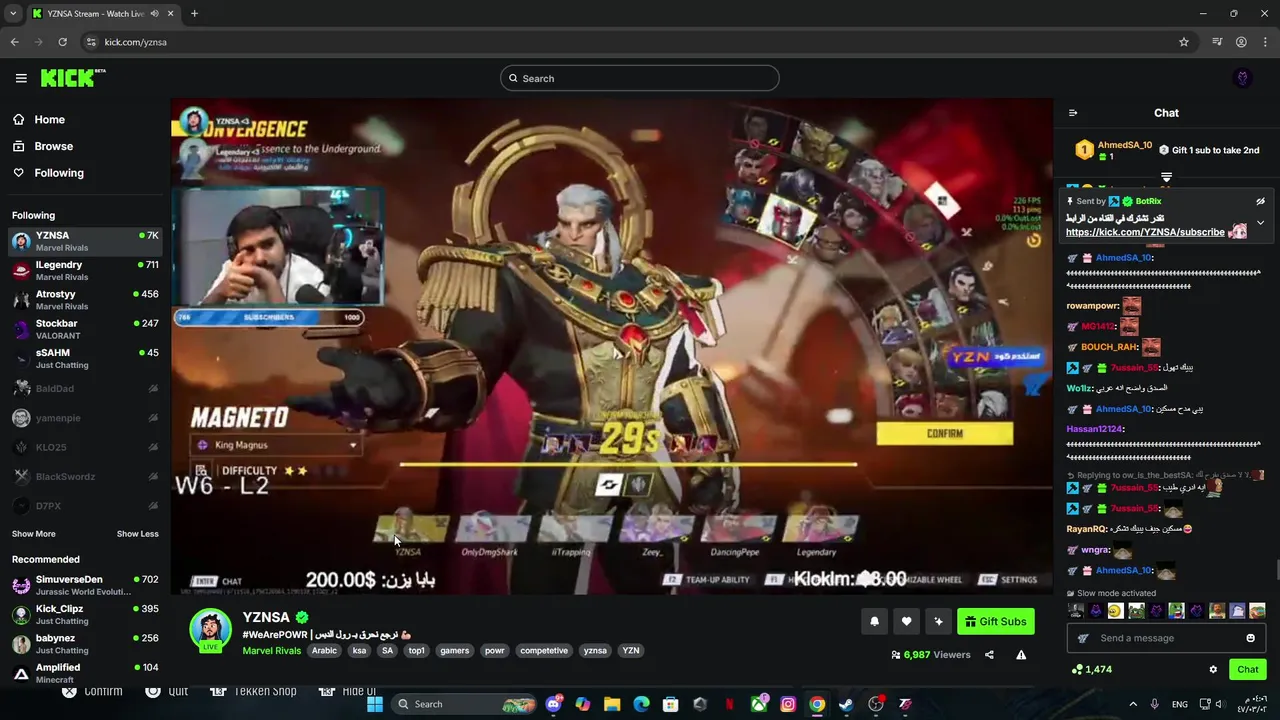Click the Marvel Rivals category link
This screenshot has width=1280, height=720.
[272, 650]
